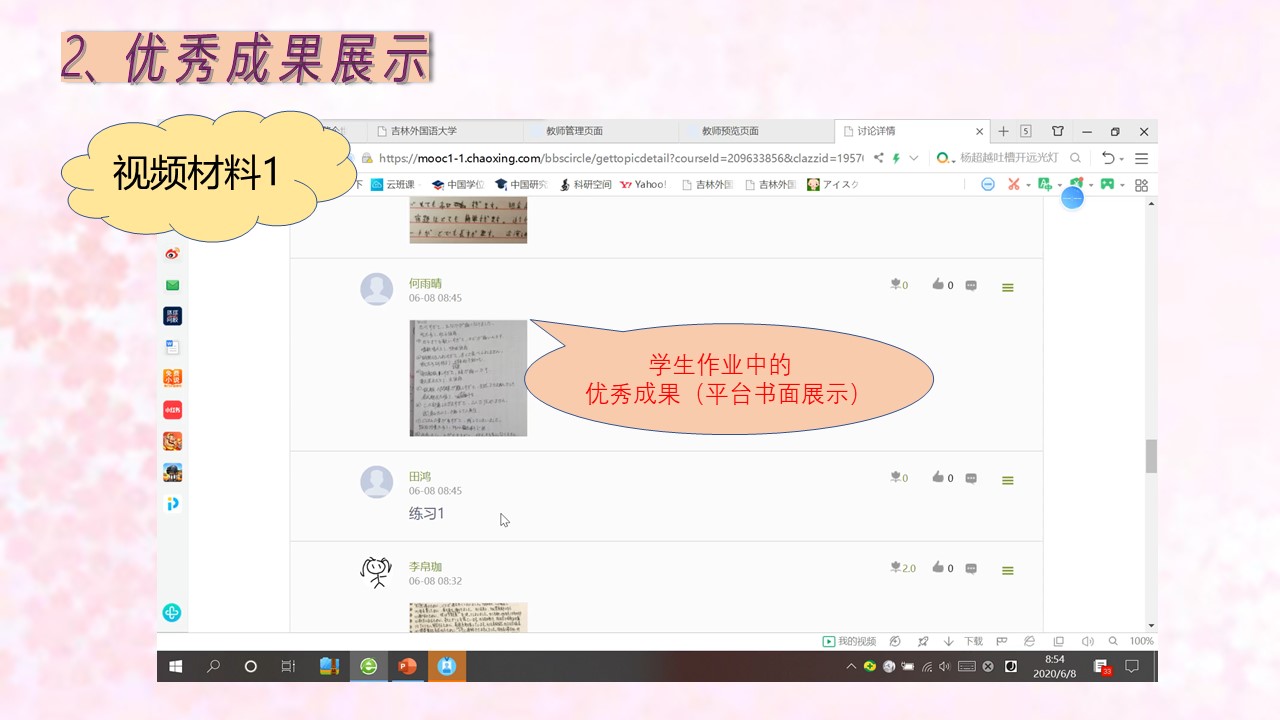Open the more-options menu for 李帛珈's post
Screen dimensions: 1280x720
point(1008,571)
